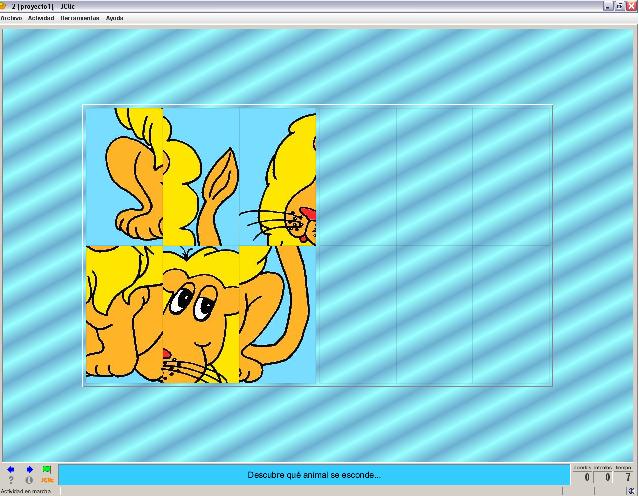Image resolution: width=639 pixels, height=496 pixels.
Task: Open the Herramientas menu
Action: 80,18
